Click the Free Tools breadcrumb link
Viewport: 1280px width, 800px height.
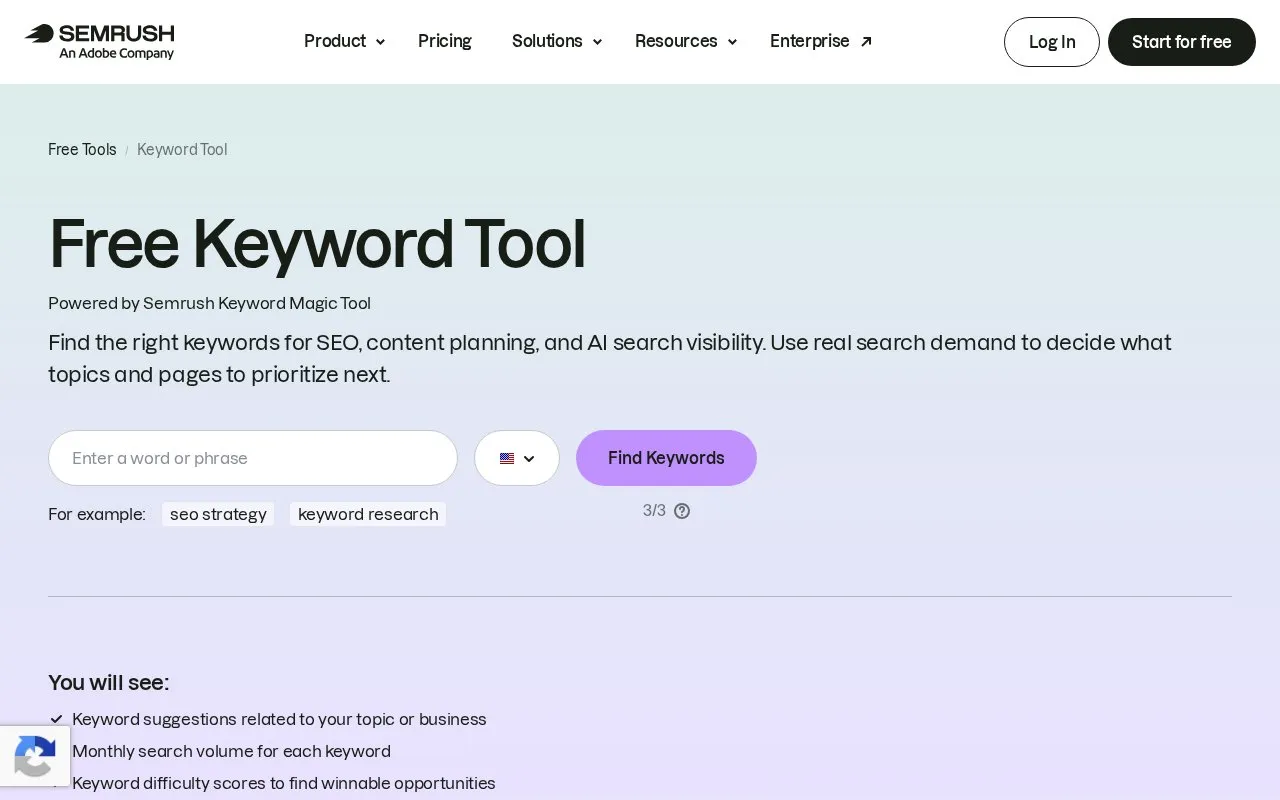coord(82,149)
